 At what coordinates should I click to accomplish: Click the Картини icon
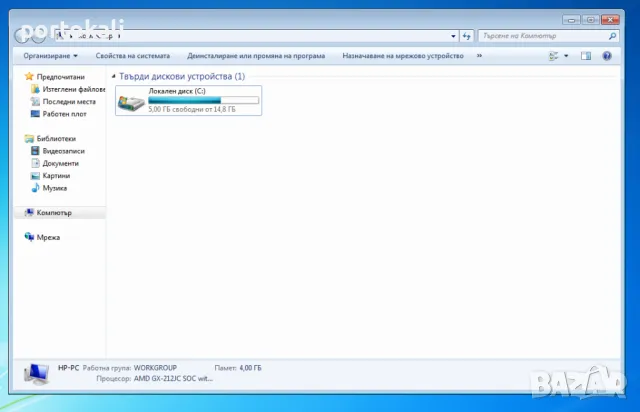click(x=36, y=176)
